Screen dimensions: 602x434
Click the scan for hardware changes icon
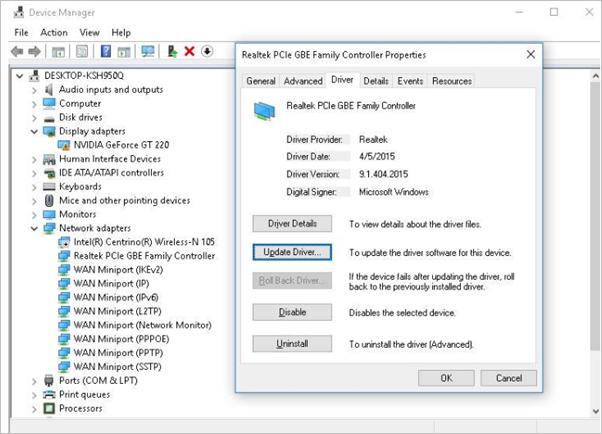[x=148, y=52]
